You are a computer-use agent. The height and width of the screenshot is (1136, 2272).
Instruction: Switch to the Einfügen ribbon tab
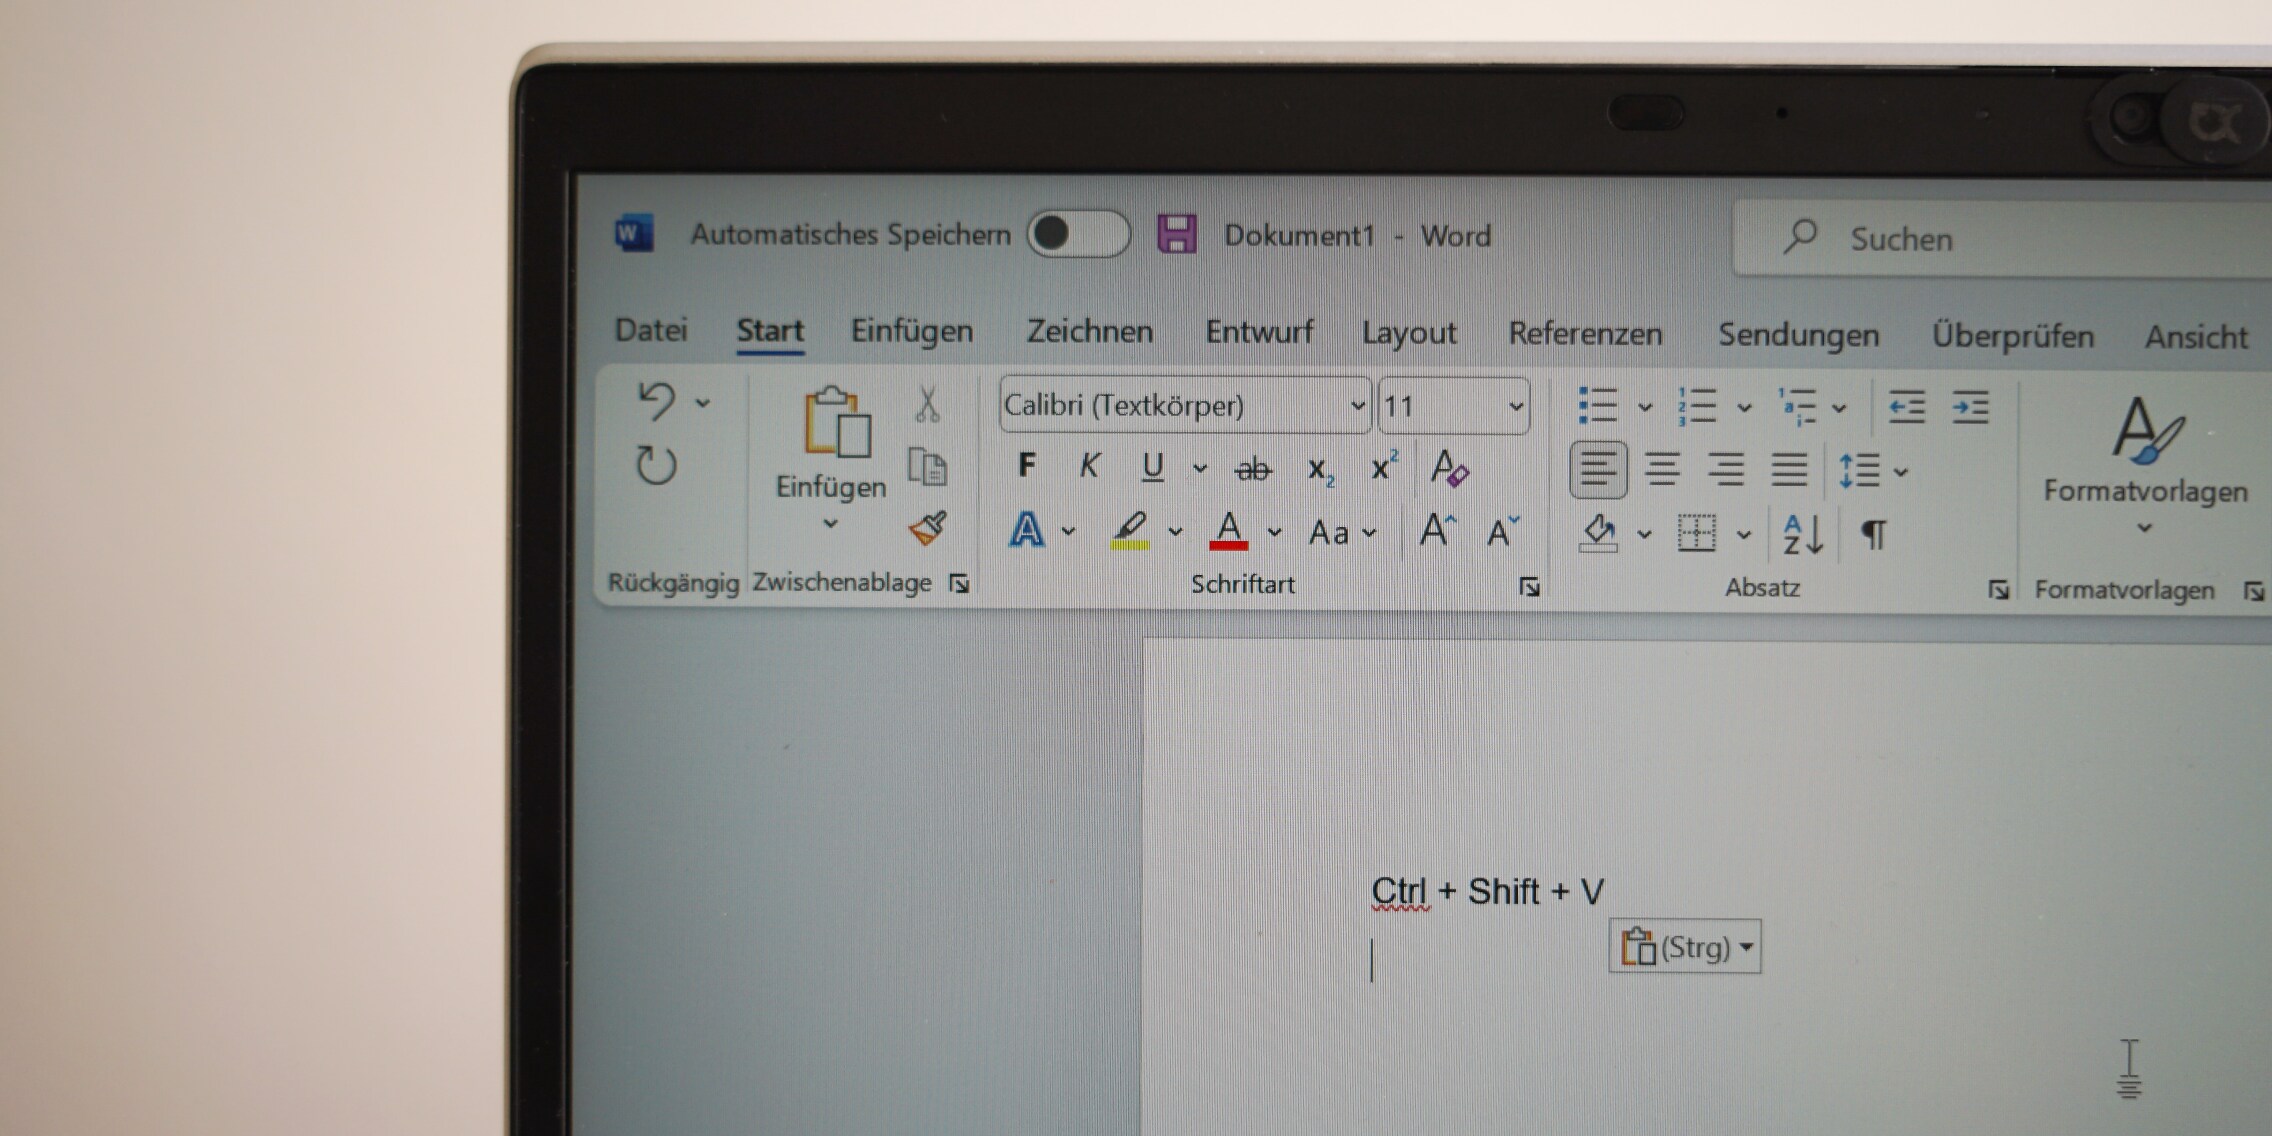[913, 331]
